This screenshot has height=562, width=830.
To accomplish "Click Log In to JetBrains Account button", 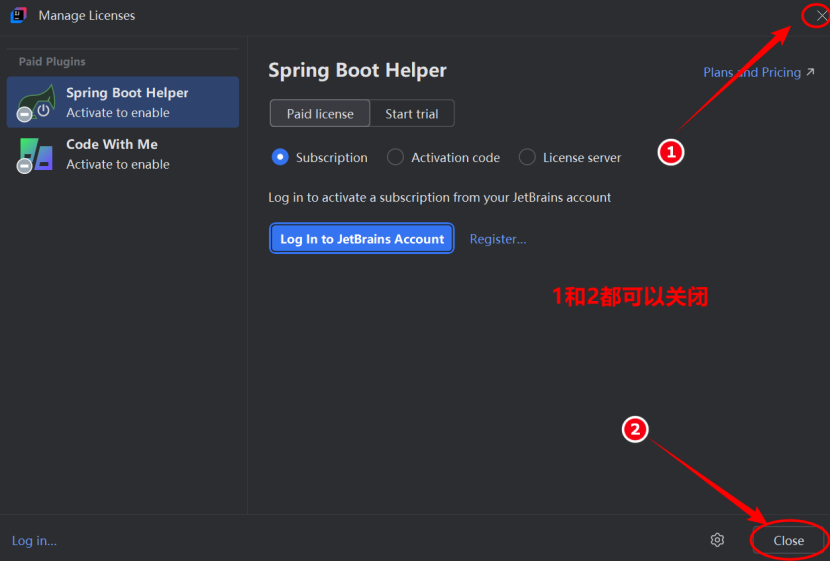I will pyautogui.click(x=362, y=239).
